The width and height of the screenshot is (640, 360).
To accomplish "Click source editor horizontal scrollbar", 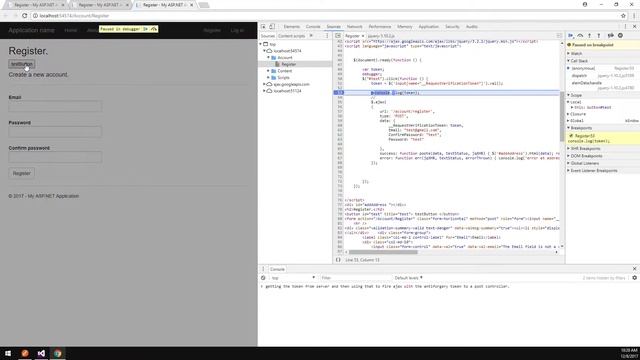I will (383, 252).
